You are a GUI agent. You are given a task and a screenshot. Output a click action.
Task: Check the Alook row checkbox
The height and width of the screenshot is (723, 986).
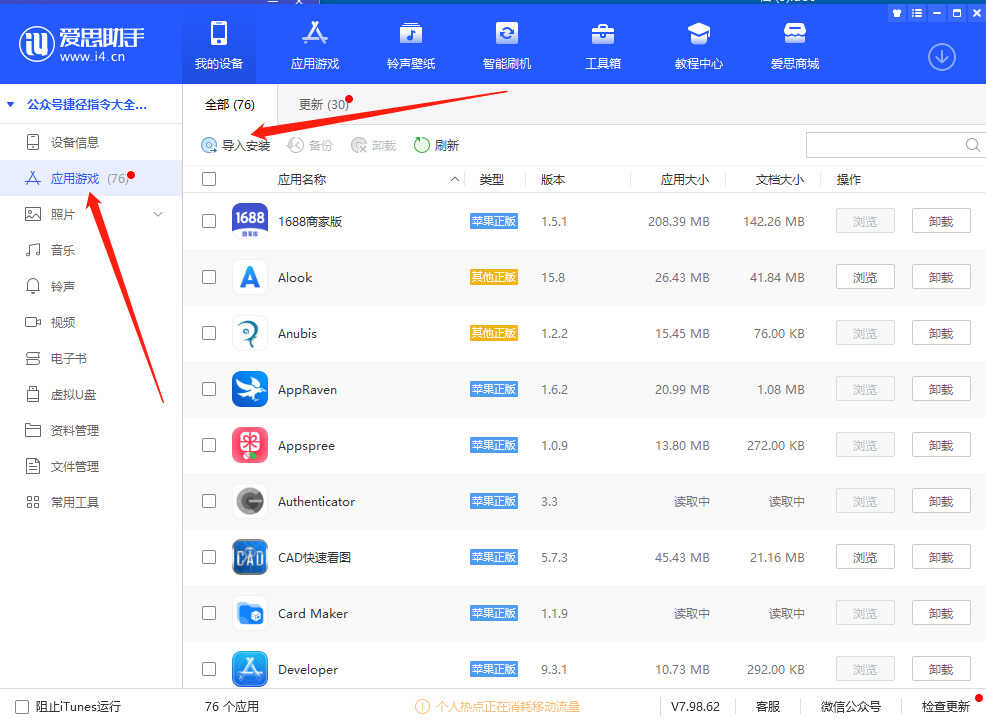[209, 277]
